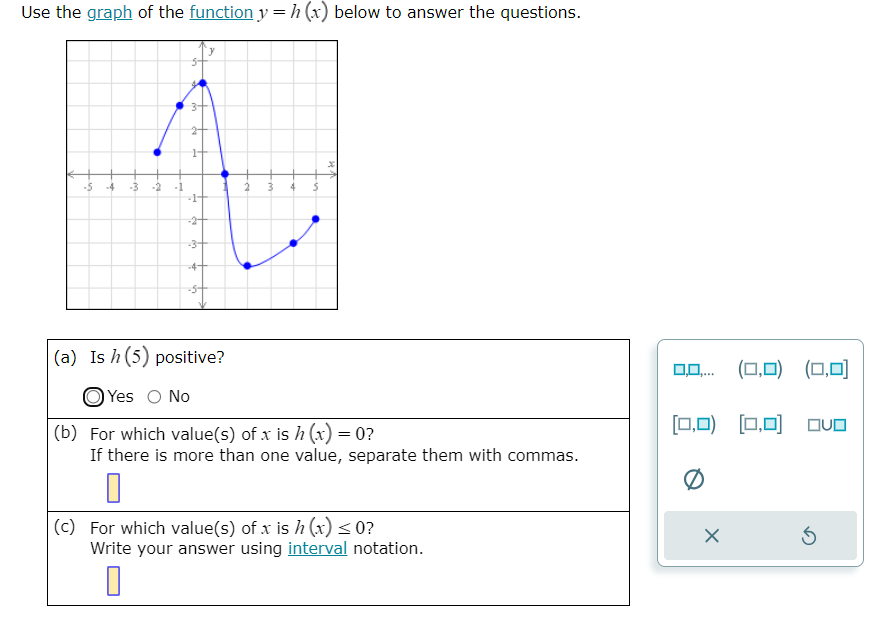
Task: Click the × clear button in the palette
Action: (x=712, y=537)
